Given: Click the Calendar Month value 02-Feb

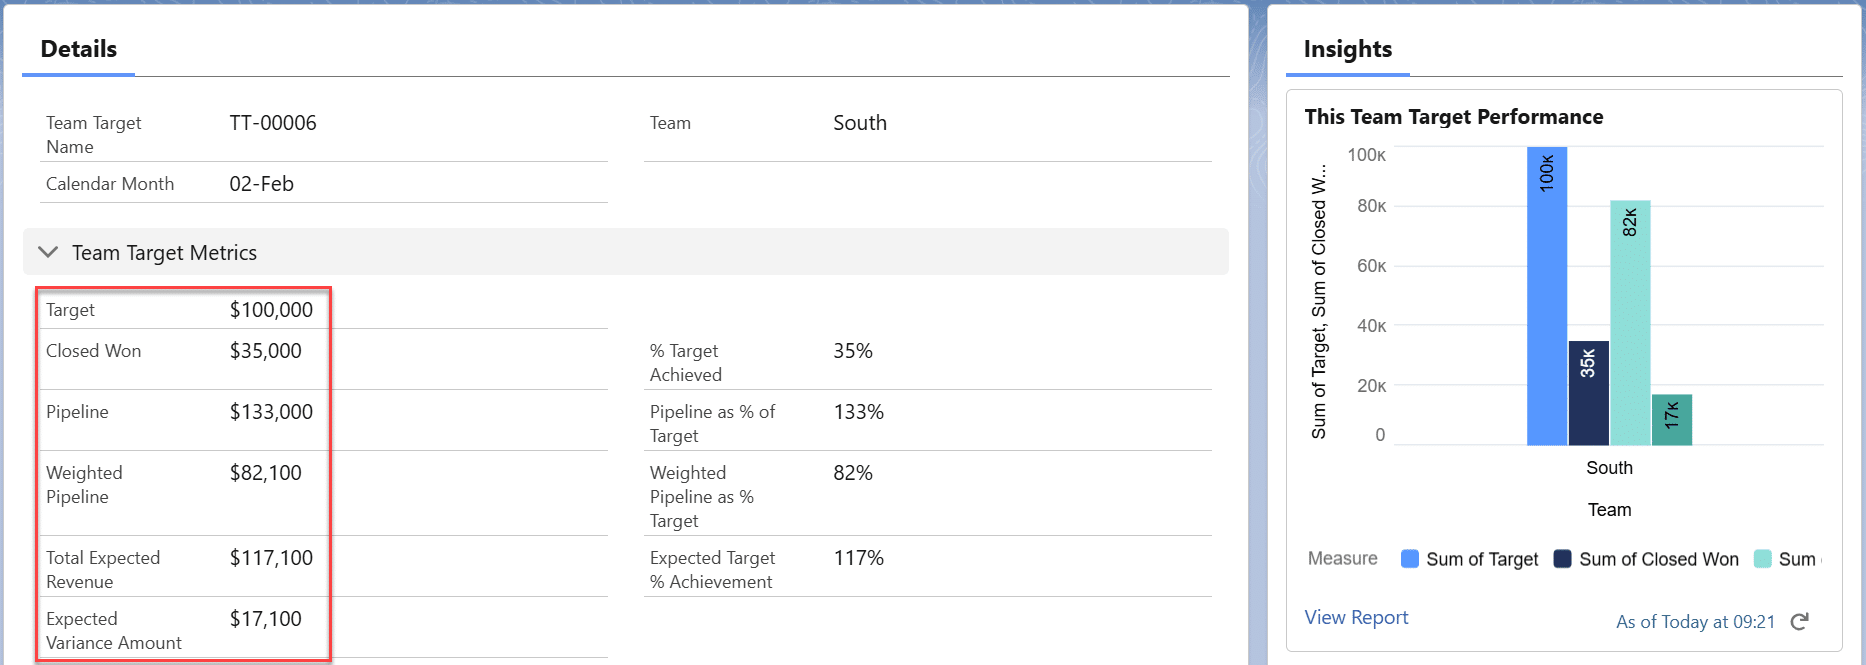Looking at the screenshot, I should coord(262,184).
